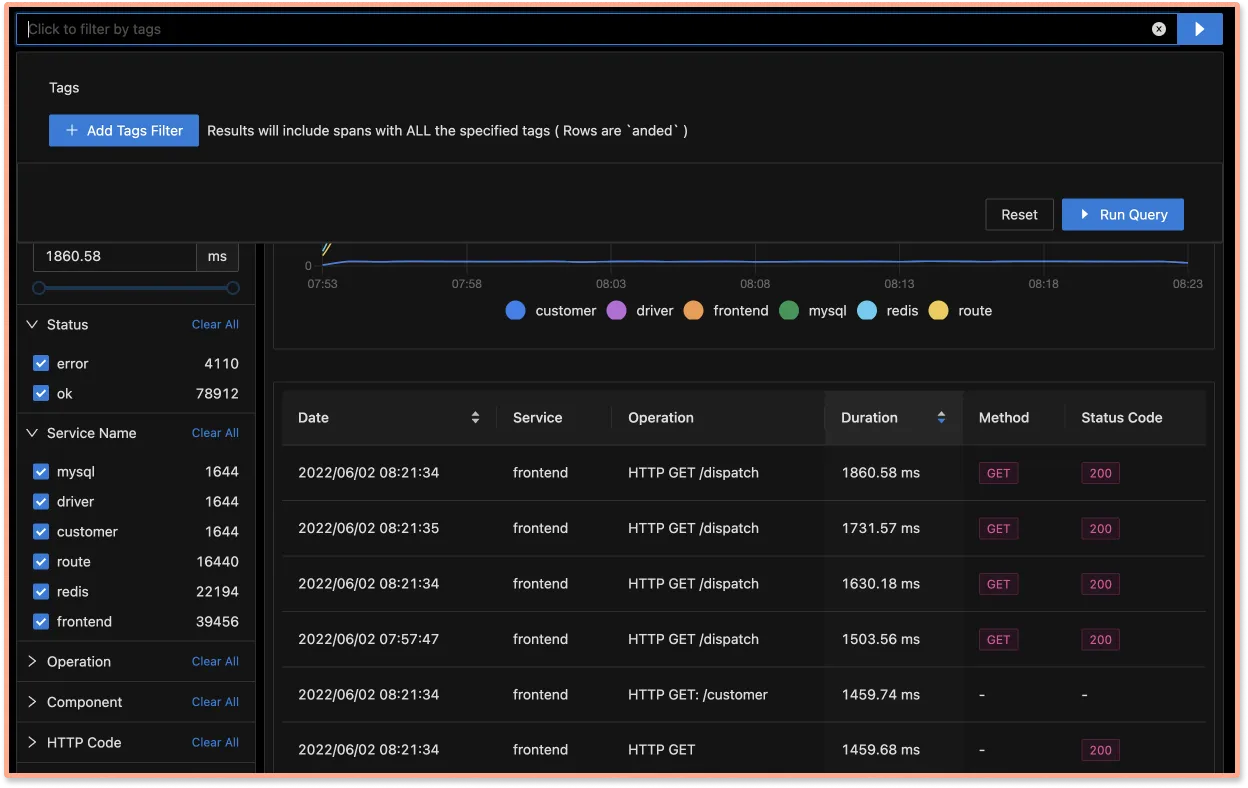Click the Run Query button
This screenshot has width=1248, height=788.
point(1123,214)
